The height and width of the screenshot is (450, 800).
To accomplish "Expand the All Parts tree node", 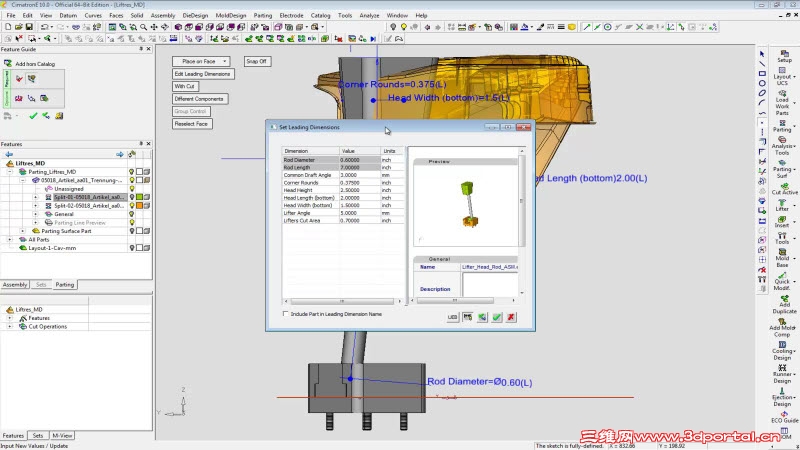I will click(x=10, y=239).
